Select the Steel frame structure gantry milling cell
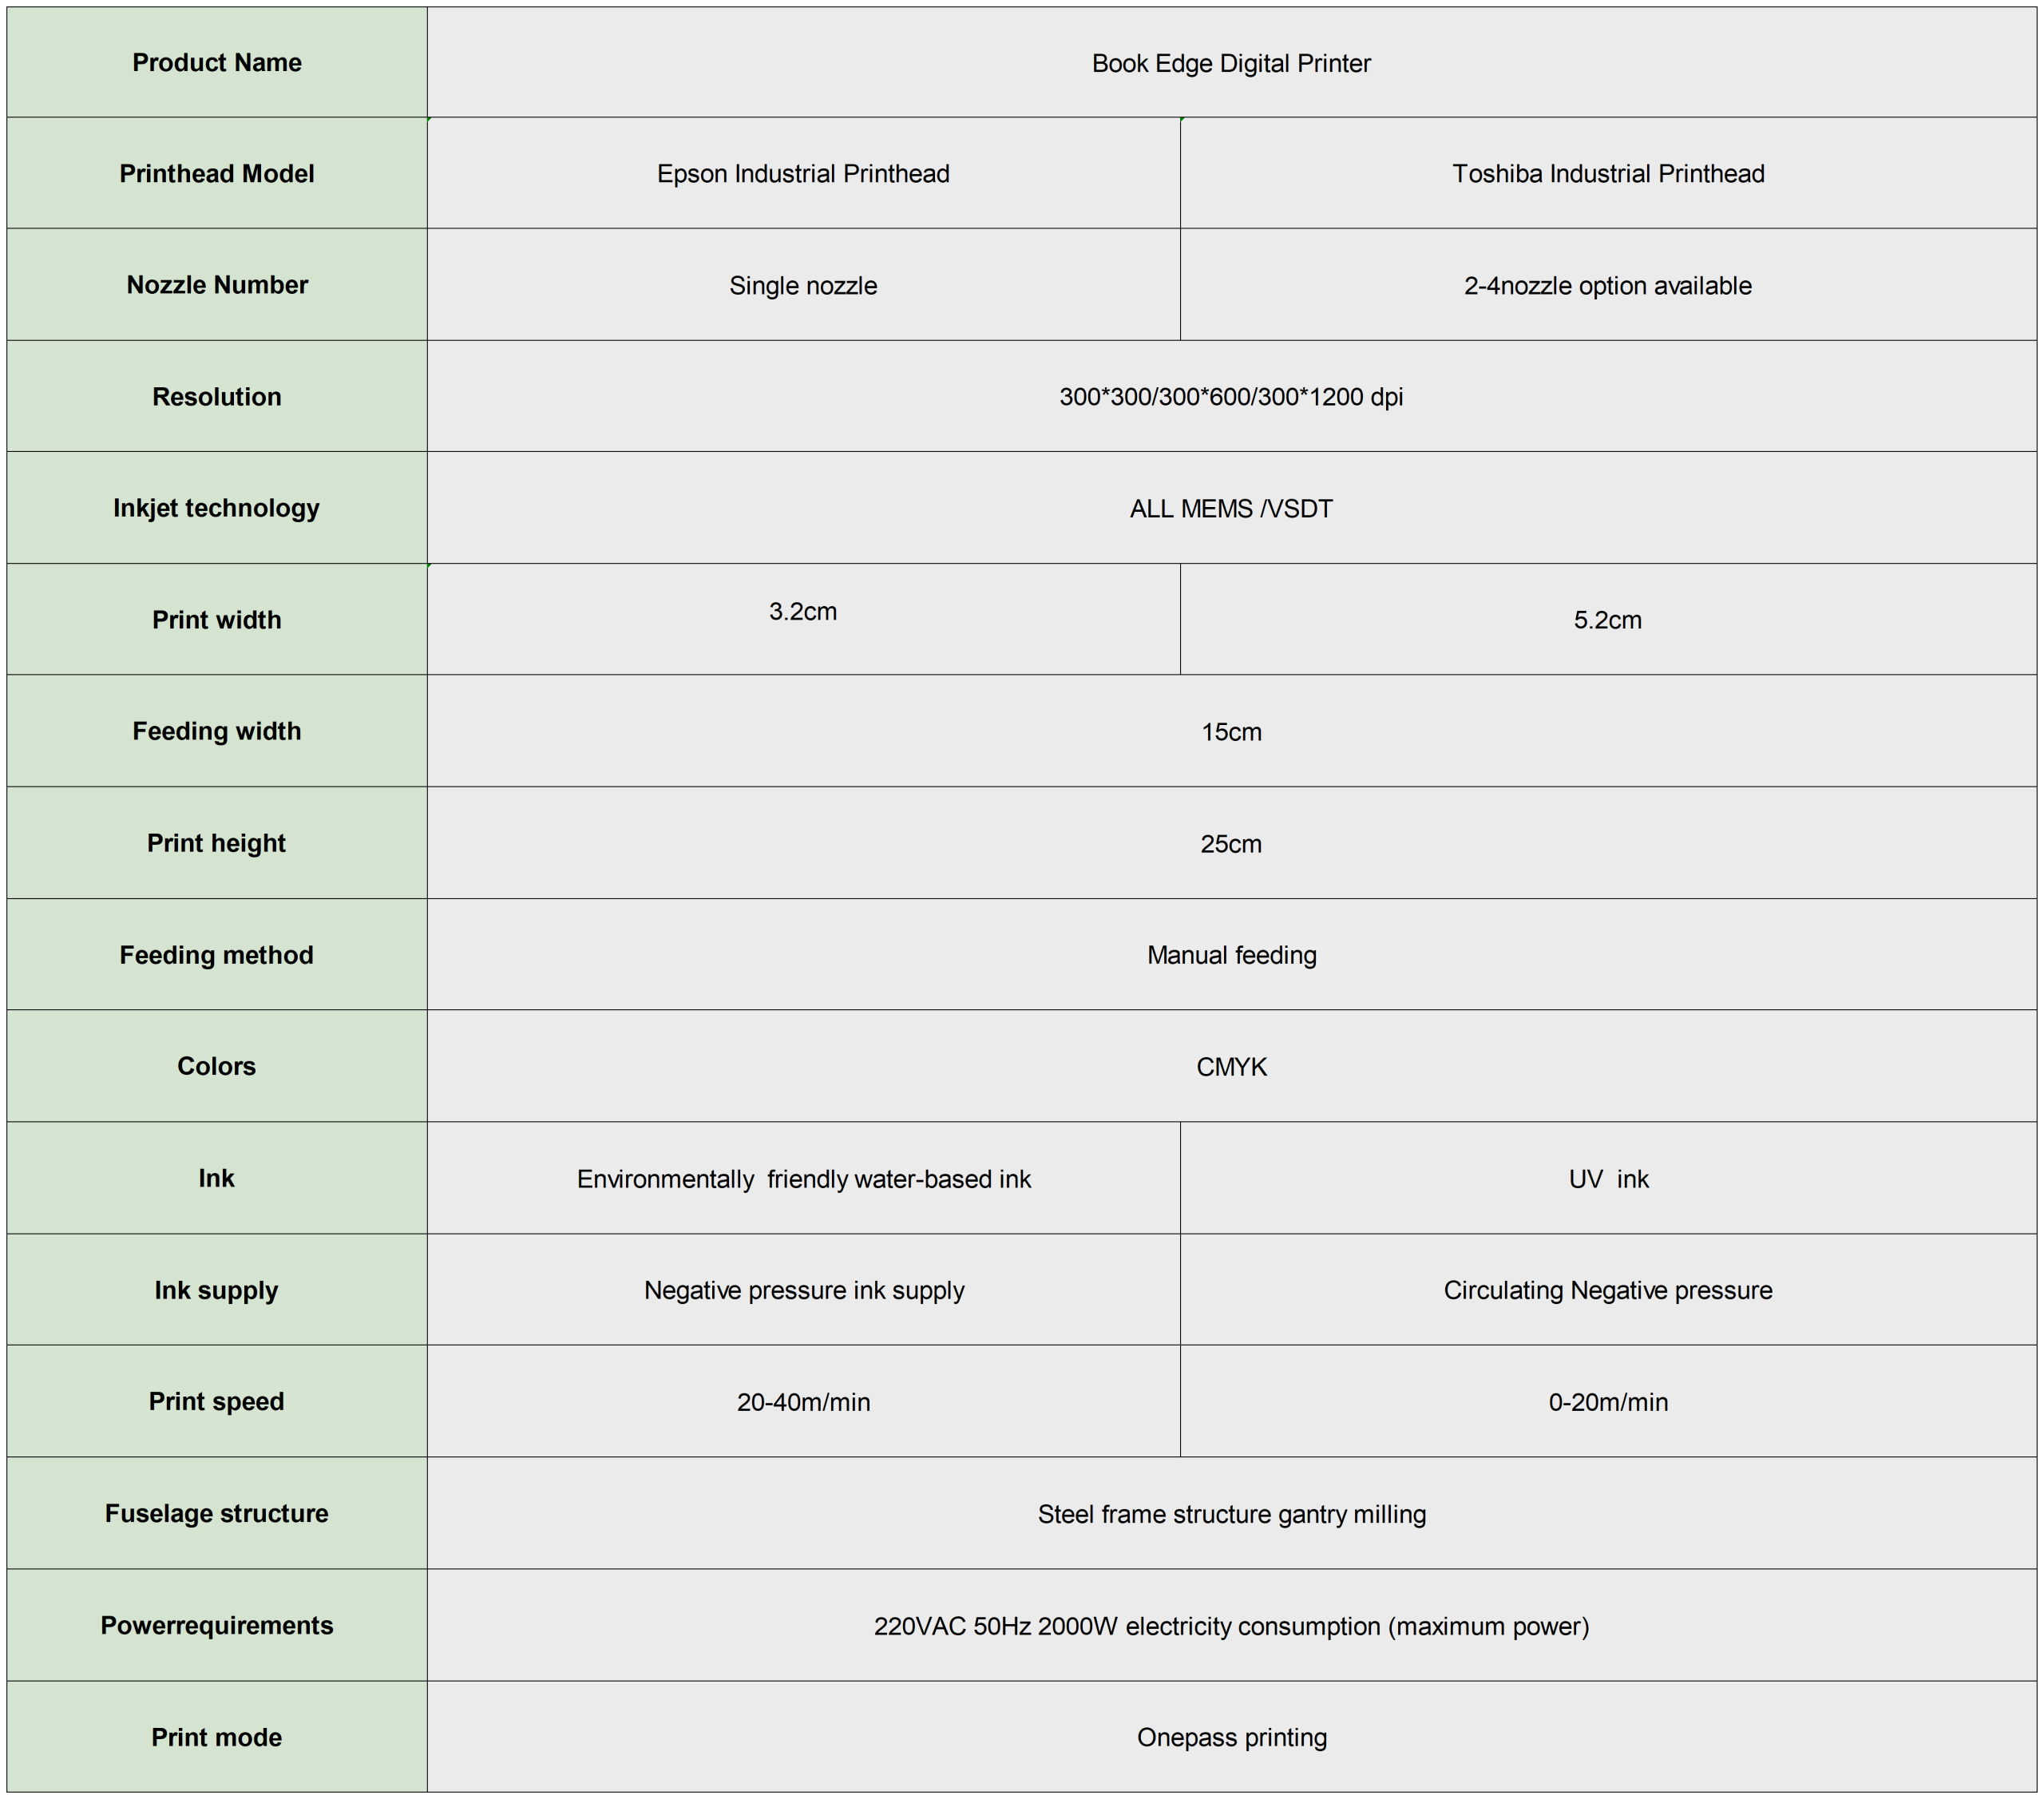The image size is (2044, 1799). (x=1230, y=1514)
